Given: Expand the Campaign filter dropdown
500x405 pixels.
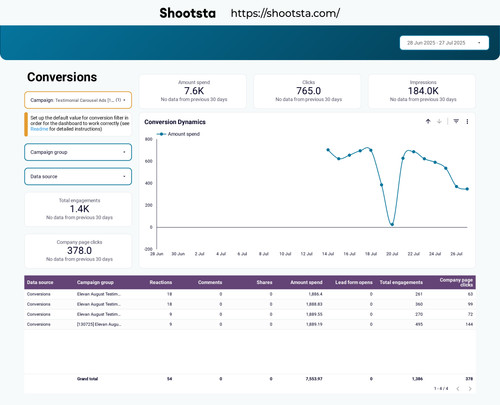Looking at the screenshot, I should coord(78,100).
